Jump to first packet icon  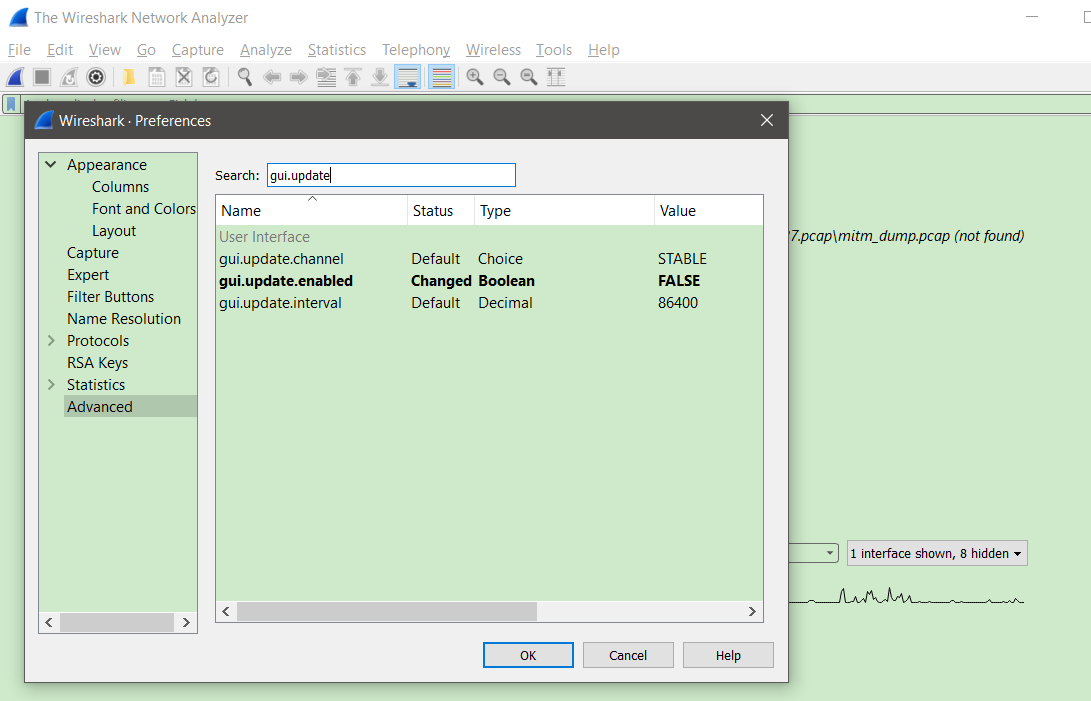coord(353,77)
